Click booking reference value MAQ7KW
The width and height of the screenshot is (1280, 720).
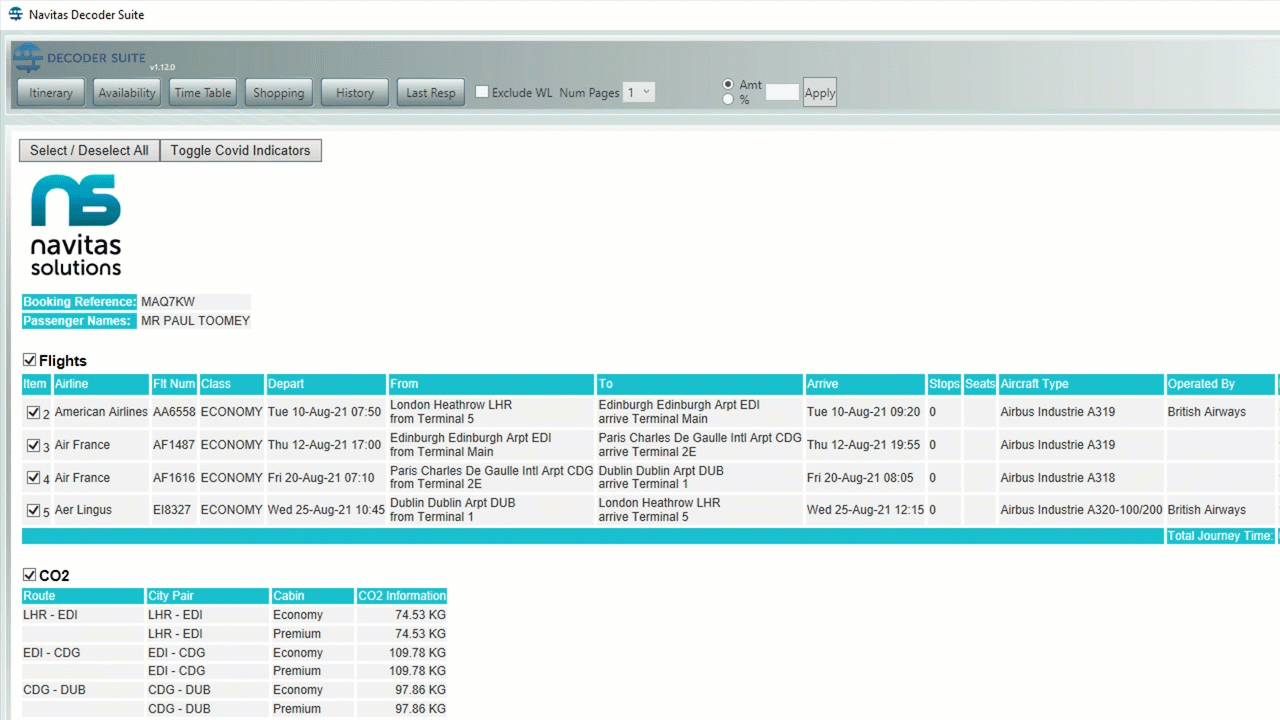168,302
